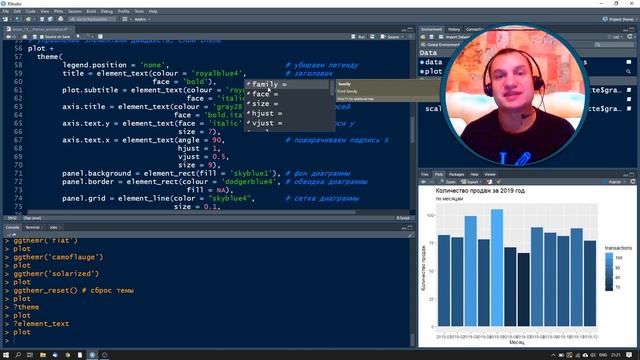Image resolution: width=640 pixels, height=360 pixels.
Task: Open the Session menu
Action: point(75,11)
